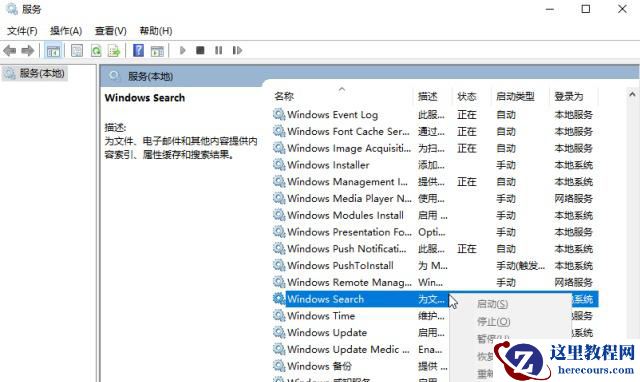Image resolution: width=640 pixels, height=382 pixels.
Task: Select Windows Presentation Foundation row
Action: pyautogui.click(x=435, y=232)
